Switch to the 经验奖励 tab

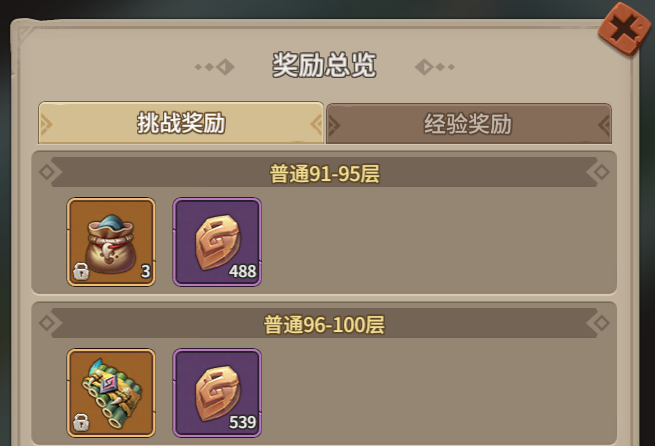469,124
